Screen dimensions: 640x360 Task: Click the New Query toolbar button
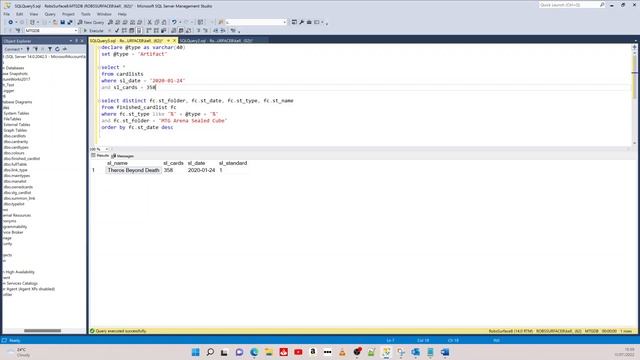point(91,22)
